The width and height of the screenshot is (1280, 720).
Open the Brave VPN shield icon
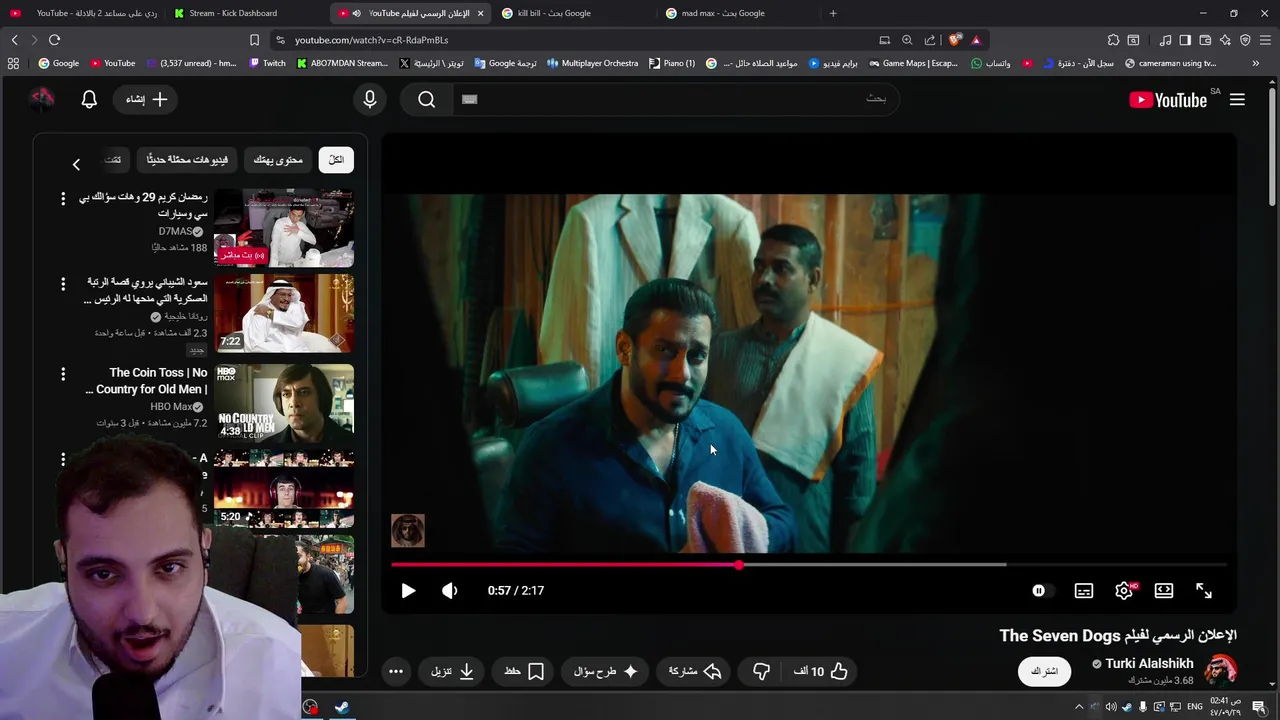point(1245,40)
